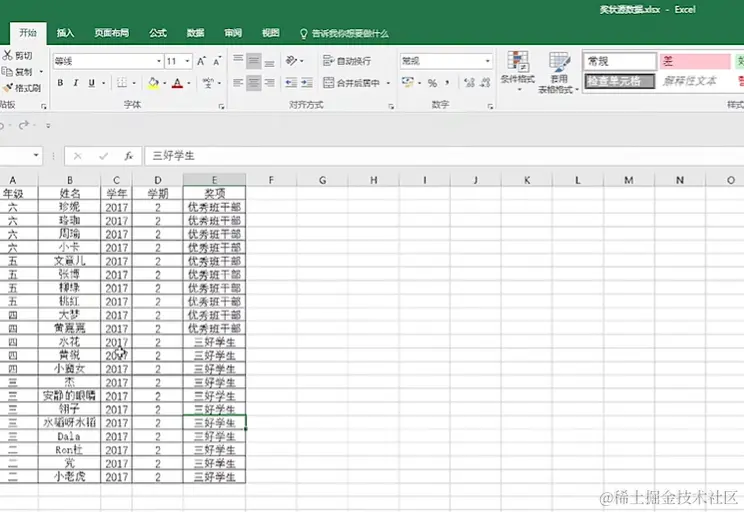Switch to the 数据 tab
Viewport: 744px width, 512px height.
[x=195, y=33]
